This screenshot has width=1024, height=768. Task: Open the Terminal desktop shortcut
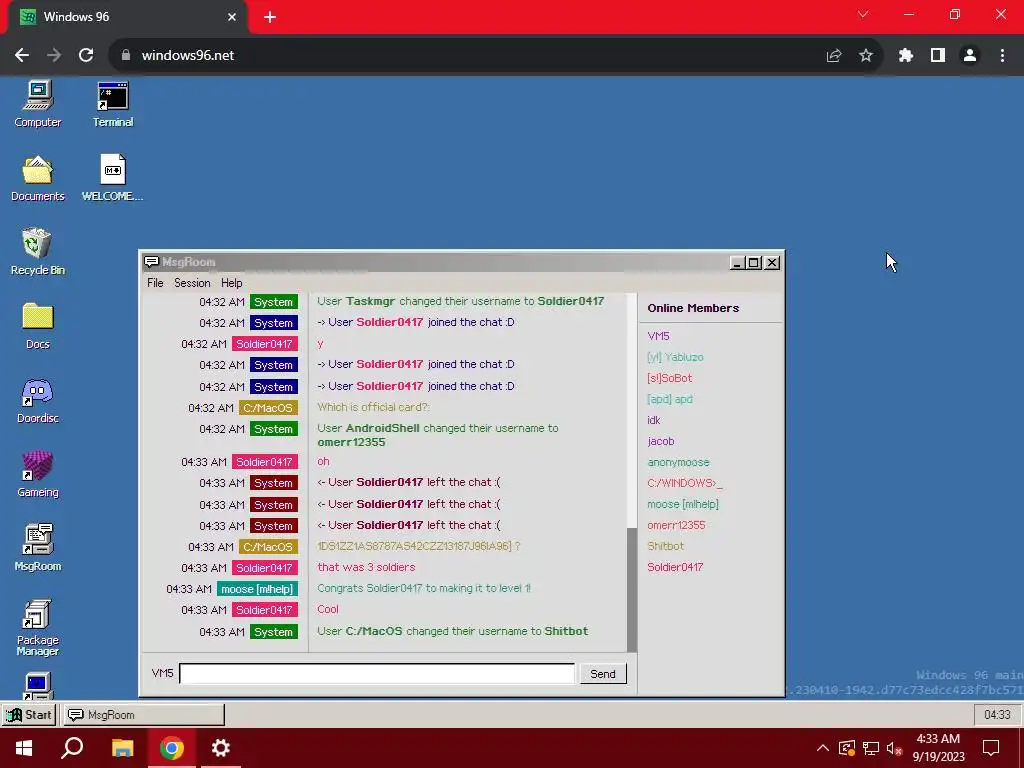(x=112, y=104)
